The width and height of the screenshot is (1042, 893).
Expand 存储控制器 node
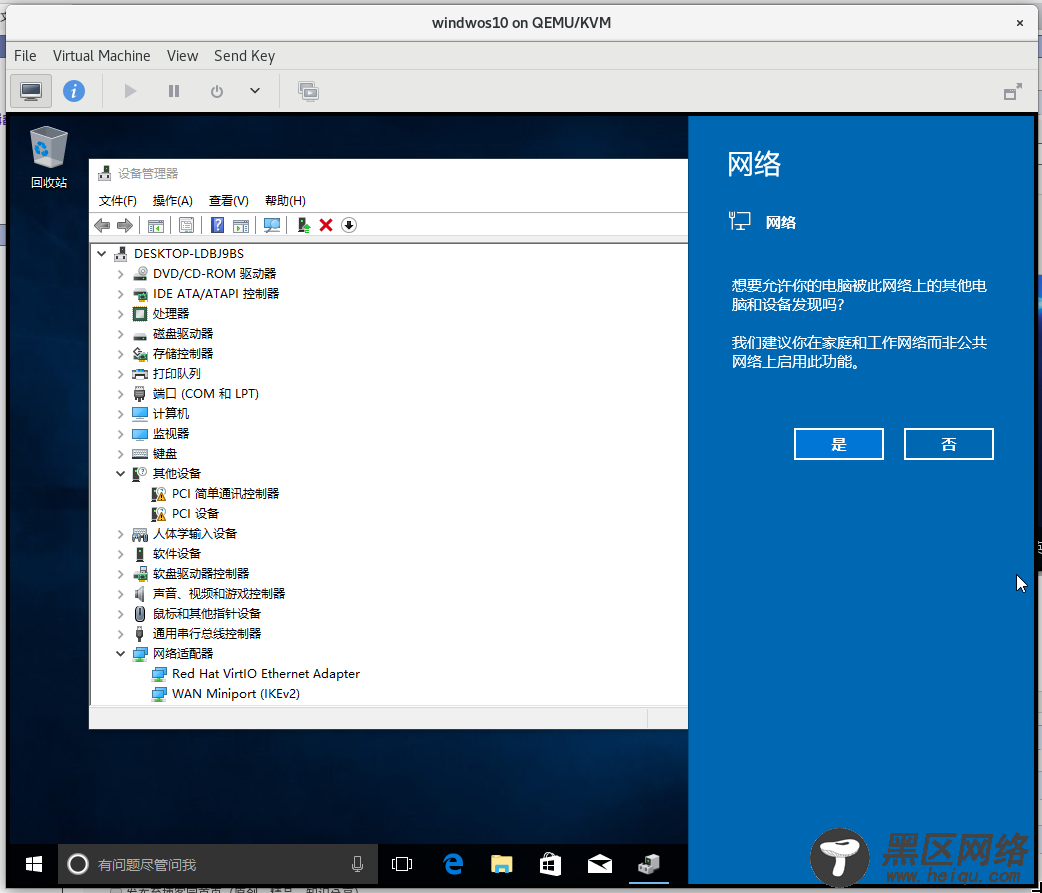pyautogui.click(x=120, y=353)
